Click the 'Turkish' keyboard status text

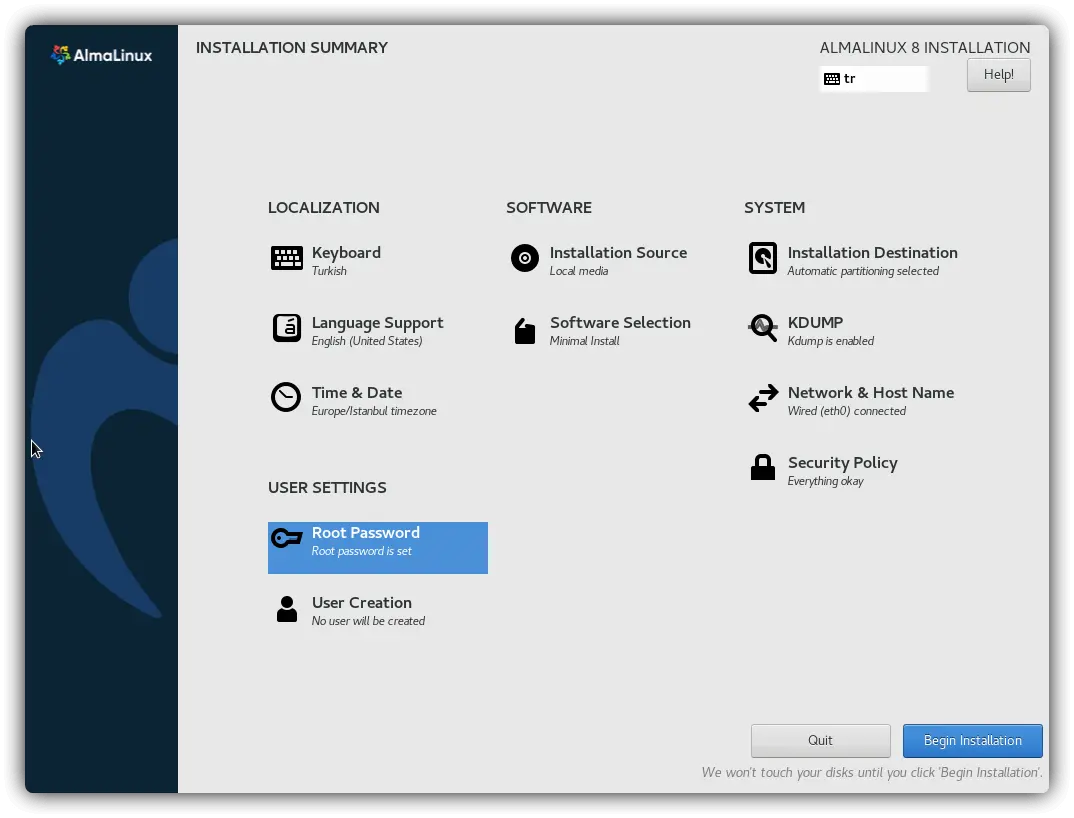[329, 271]
